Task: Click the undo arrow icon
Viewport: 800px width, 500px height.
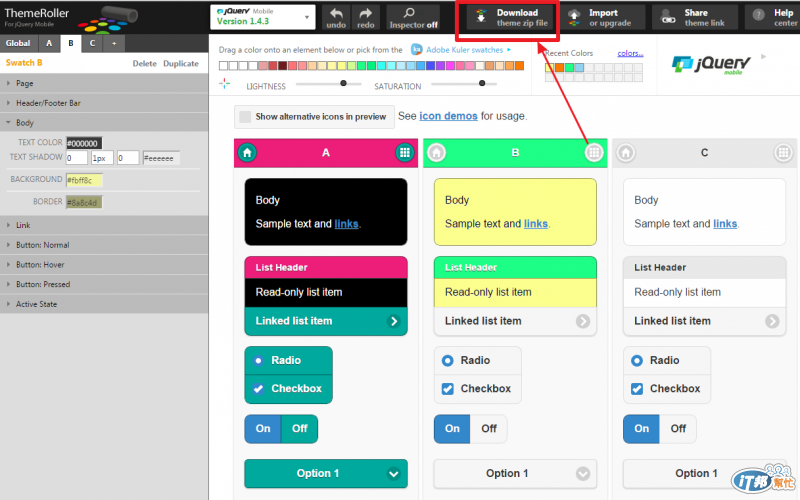Action: pyautogui.click(x=336, y=13)
